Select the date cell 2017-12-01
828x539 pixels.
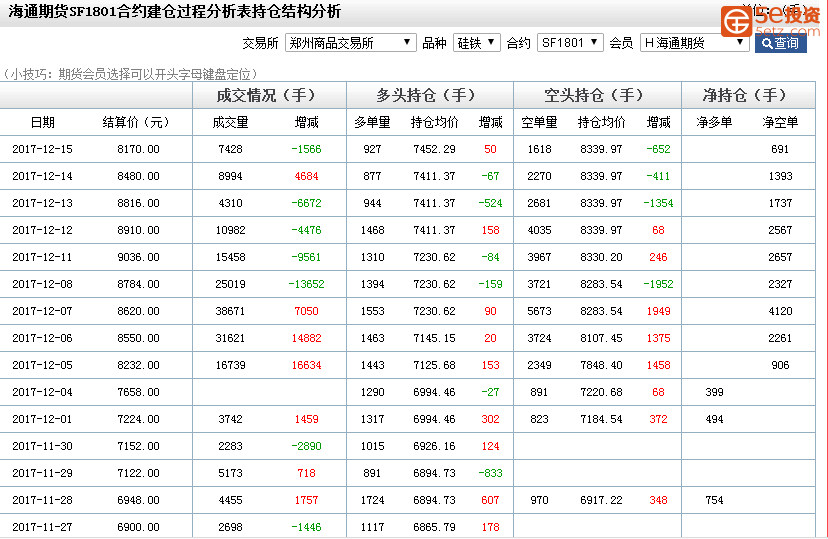pos(42,419)
